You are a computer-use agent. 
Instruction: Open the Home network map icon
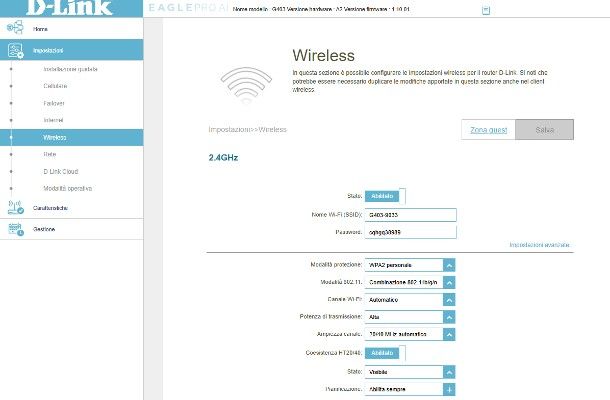[15, 28]
